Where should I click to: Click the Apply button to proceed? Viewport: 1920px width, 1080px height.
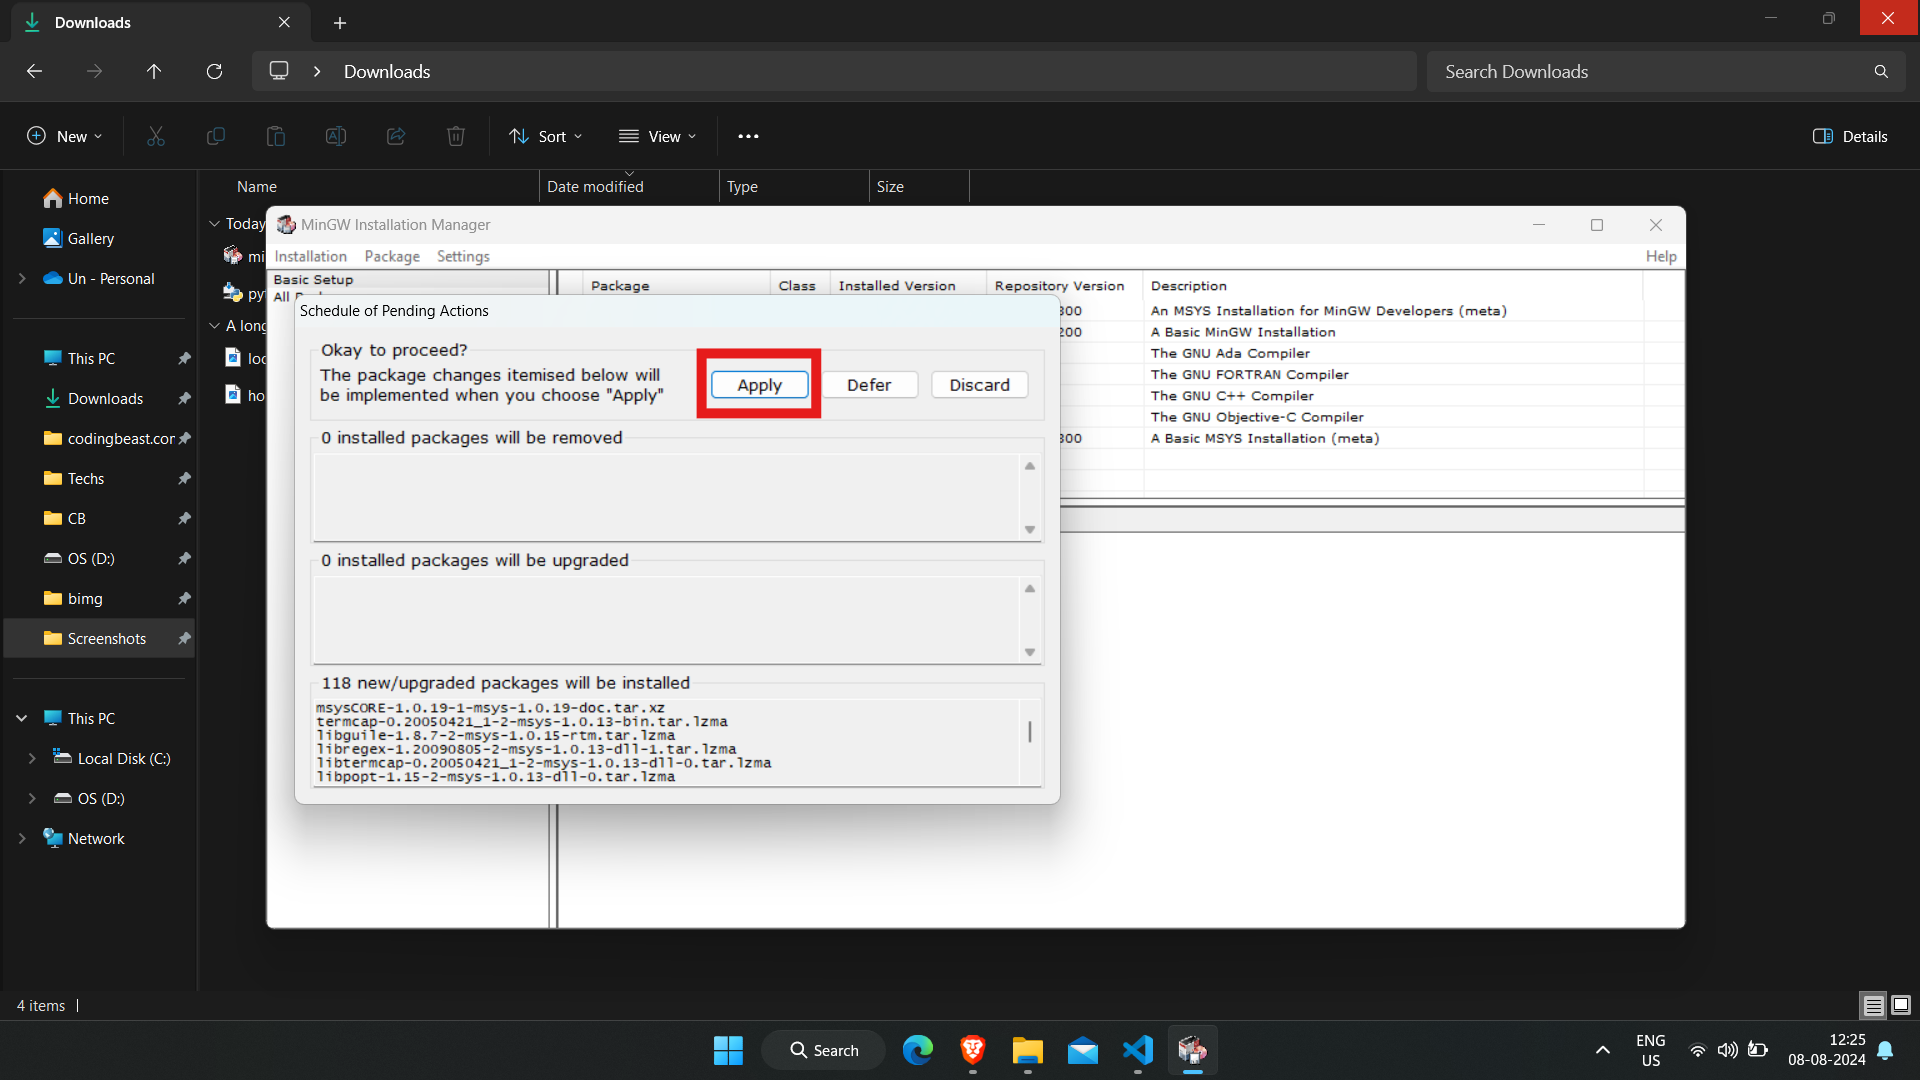click(x=758, y=384)
